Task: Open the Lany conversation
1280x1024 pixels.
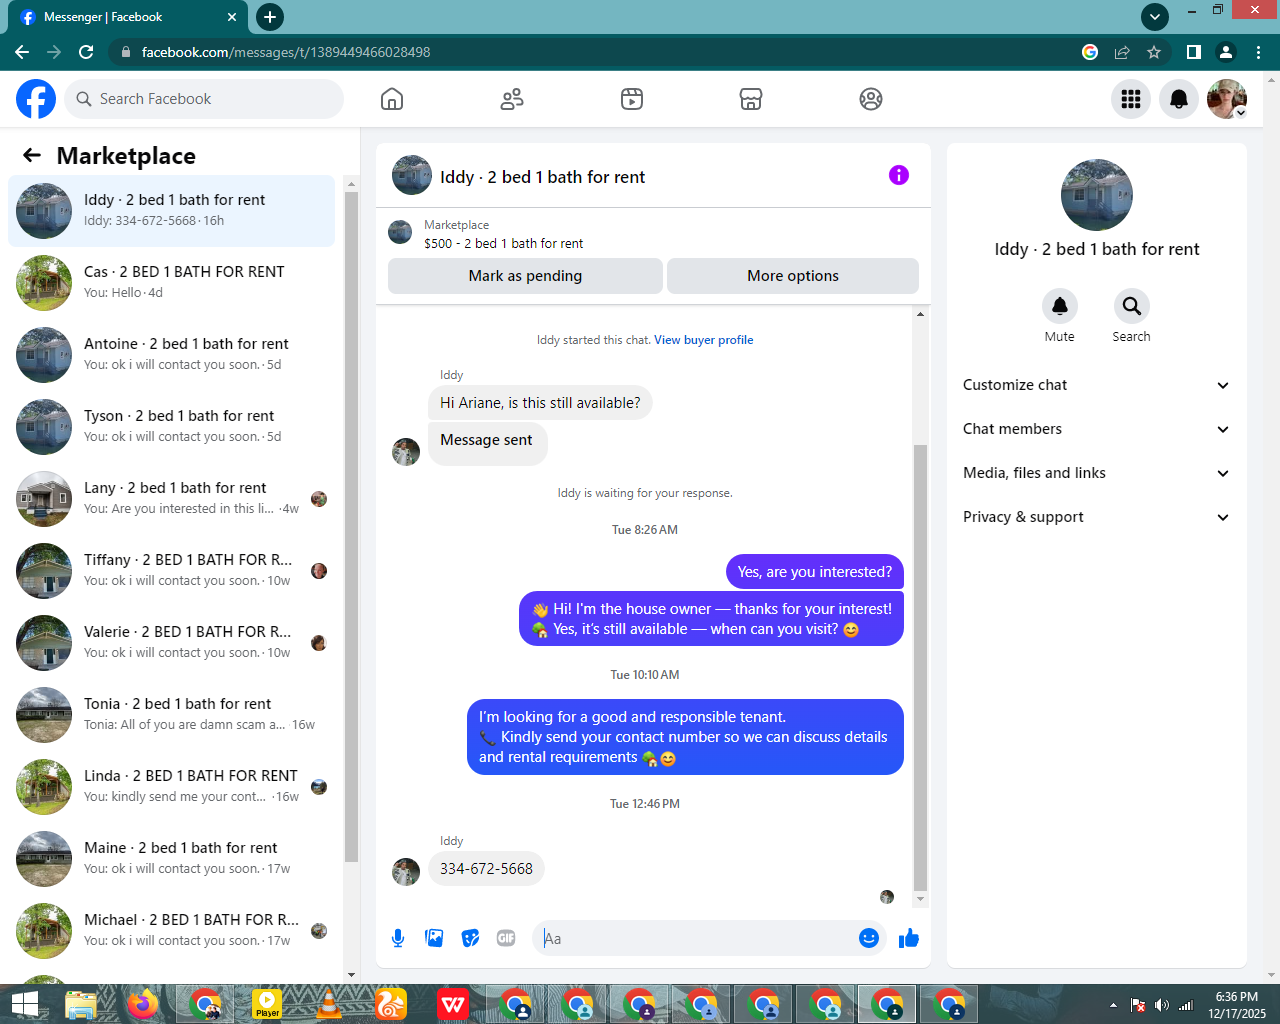Action: (x=172, y=499)
